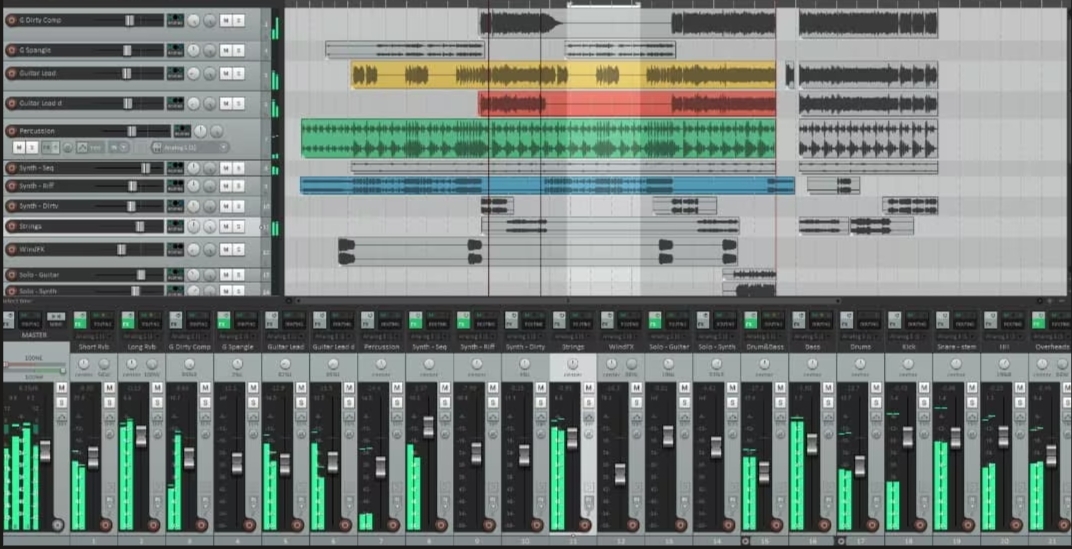Open input selector on Strings strip

coord(573,336)
